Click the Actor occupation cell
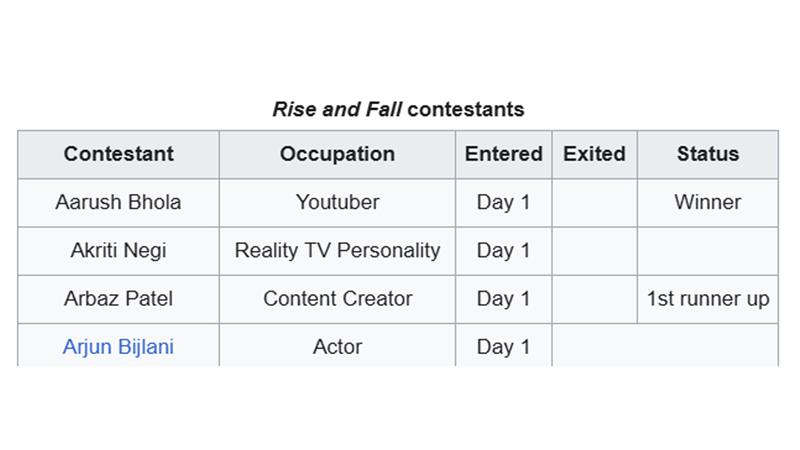Image resolution: width=800 pixels, height=450 pixels. pos(337,347)
